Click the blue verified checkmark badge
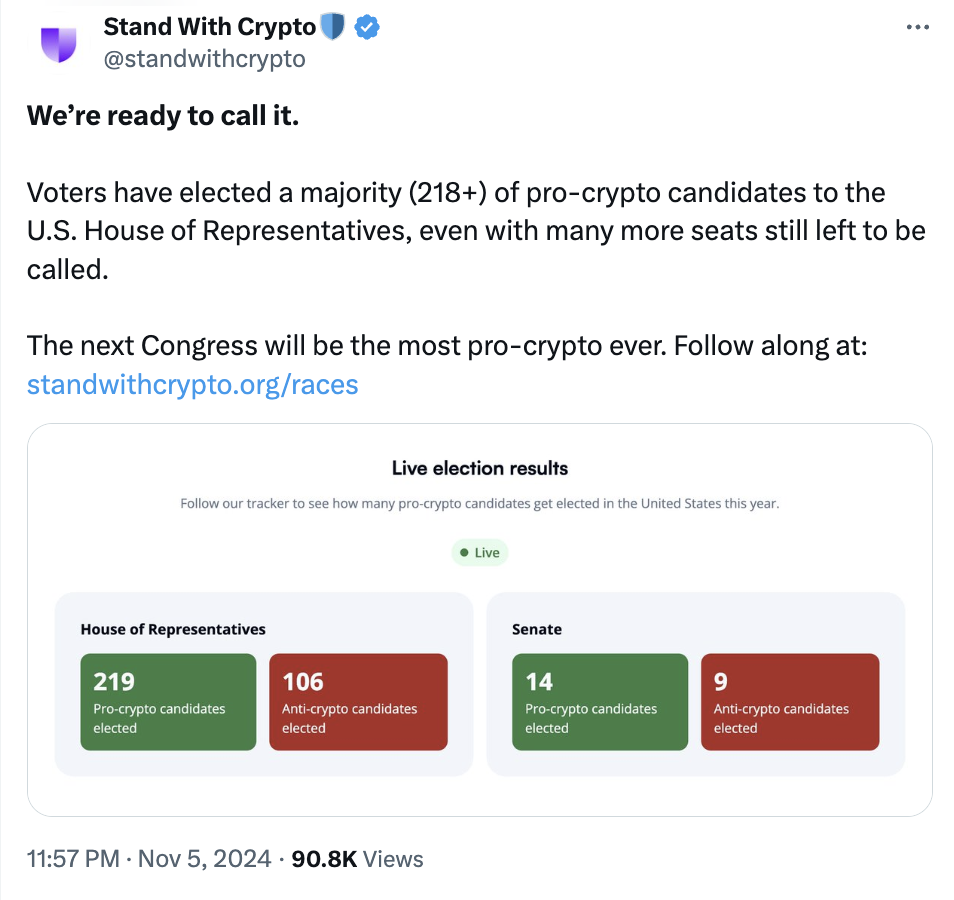This screenshot has height=900, width=954. pyautogui.click(x=366, y=27)
